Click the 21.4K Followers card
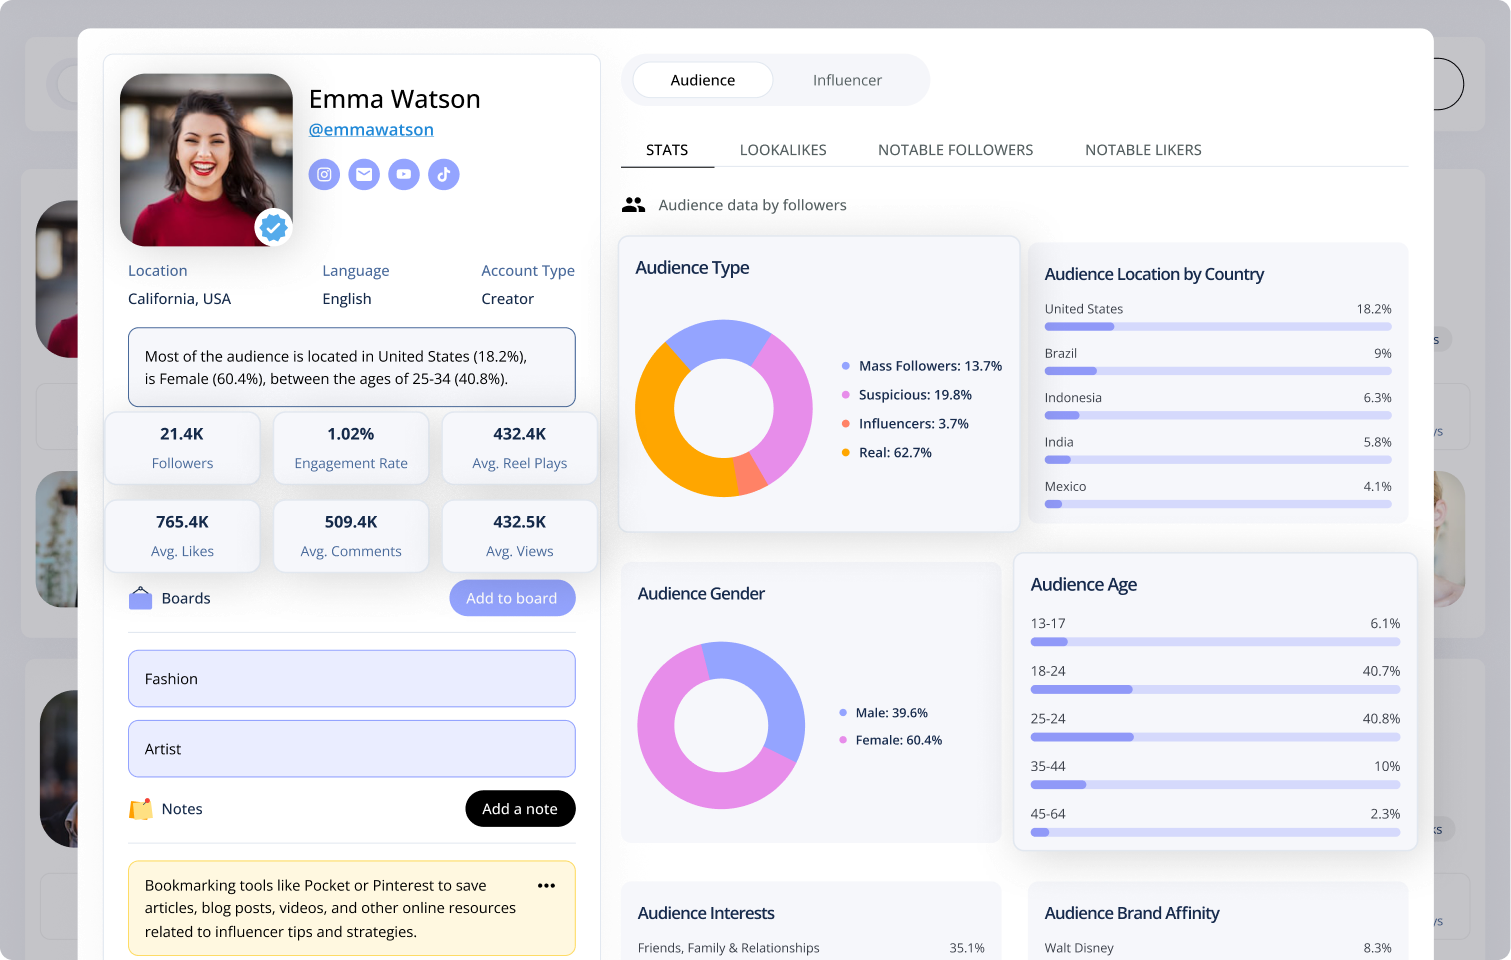Image resolution: width=1511 pixels, height=960 pixels. click(182, 448)
